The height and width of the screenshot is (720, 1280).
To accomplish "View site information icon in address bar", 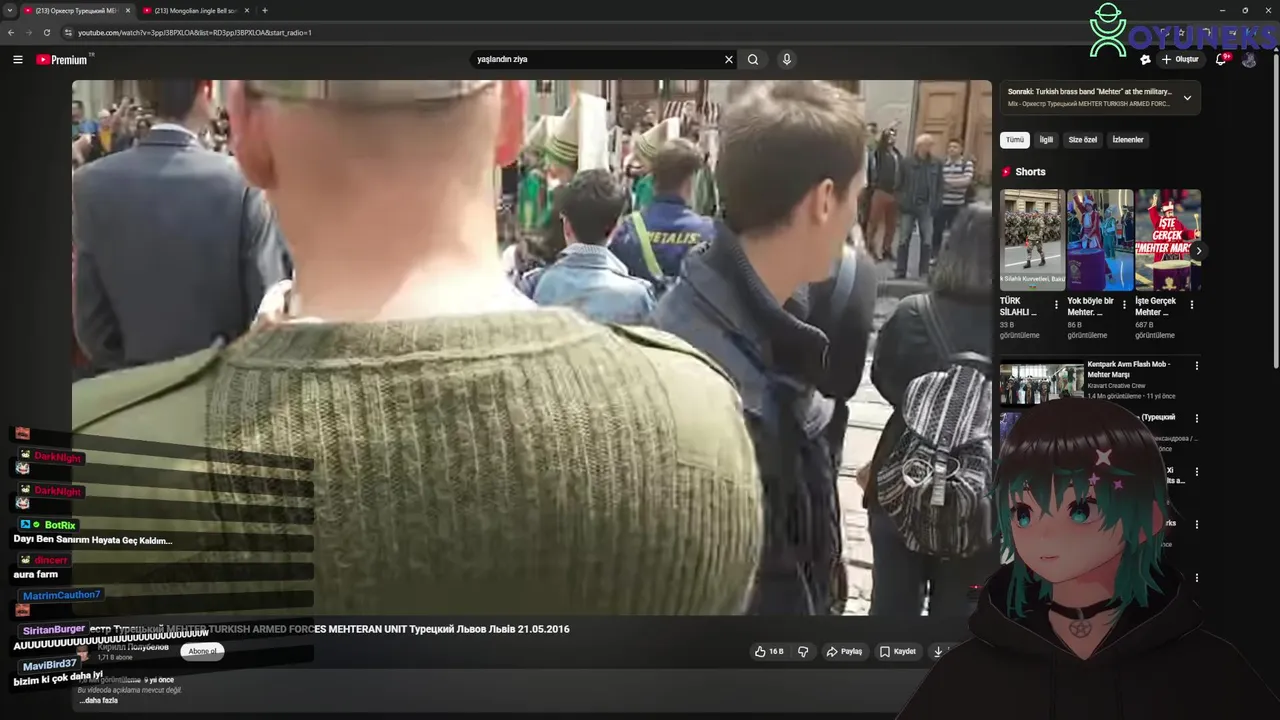I will pos(68,33).
